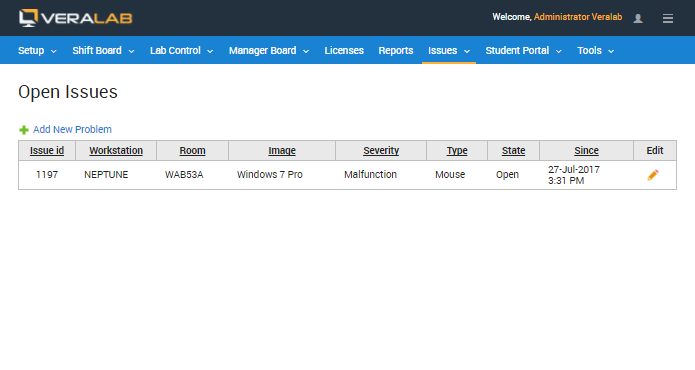Go to the Licenses menu item
Image resolution: width=695 pixels, height=370 pixels.
point(344,51)
